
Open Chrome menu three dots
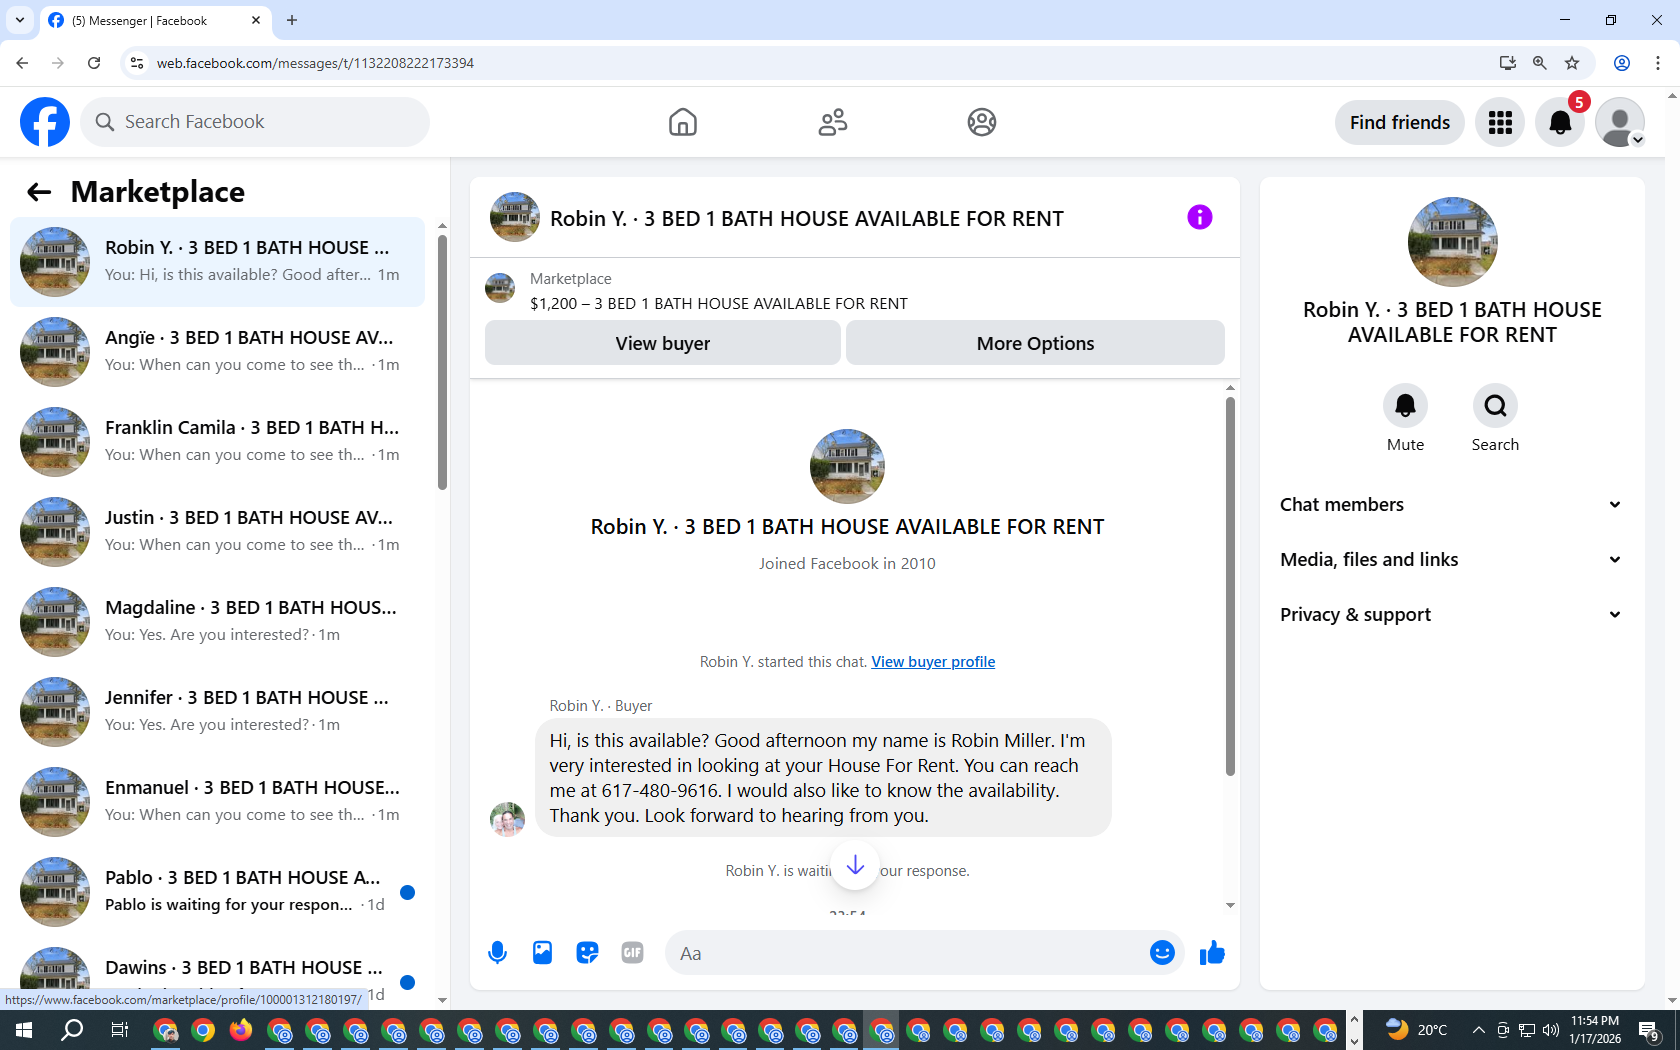1658,63
